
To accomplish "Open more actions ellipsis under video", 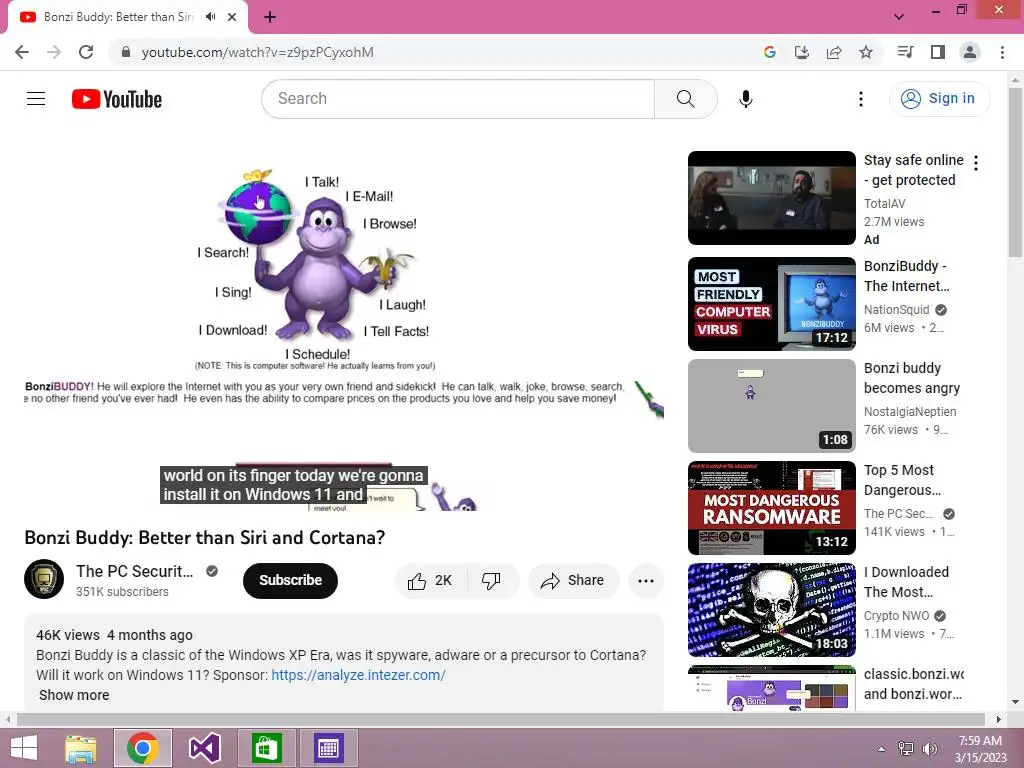I will coord(645,581).
